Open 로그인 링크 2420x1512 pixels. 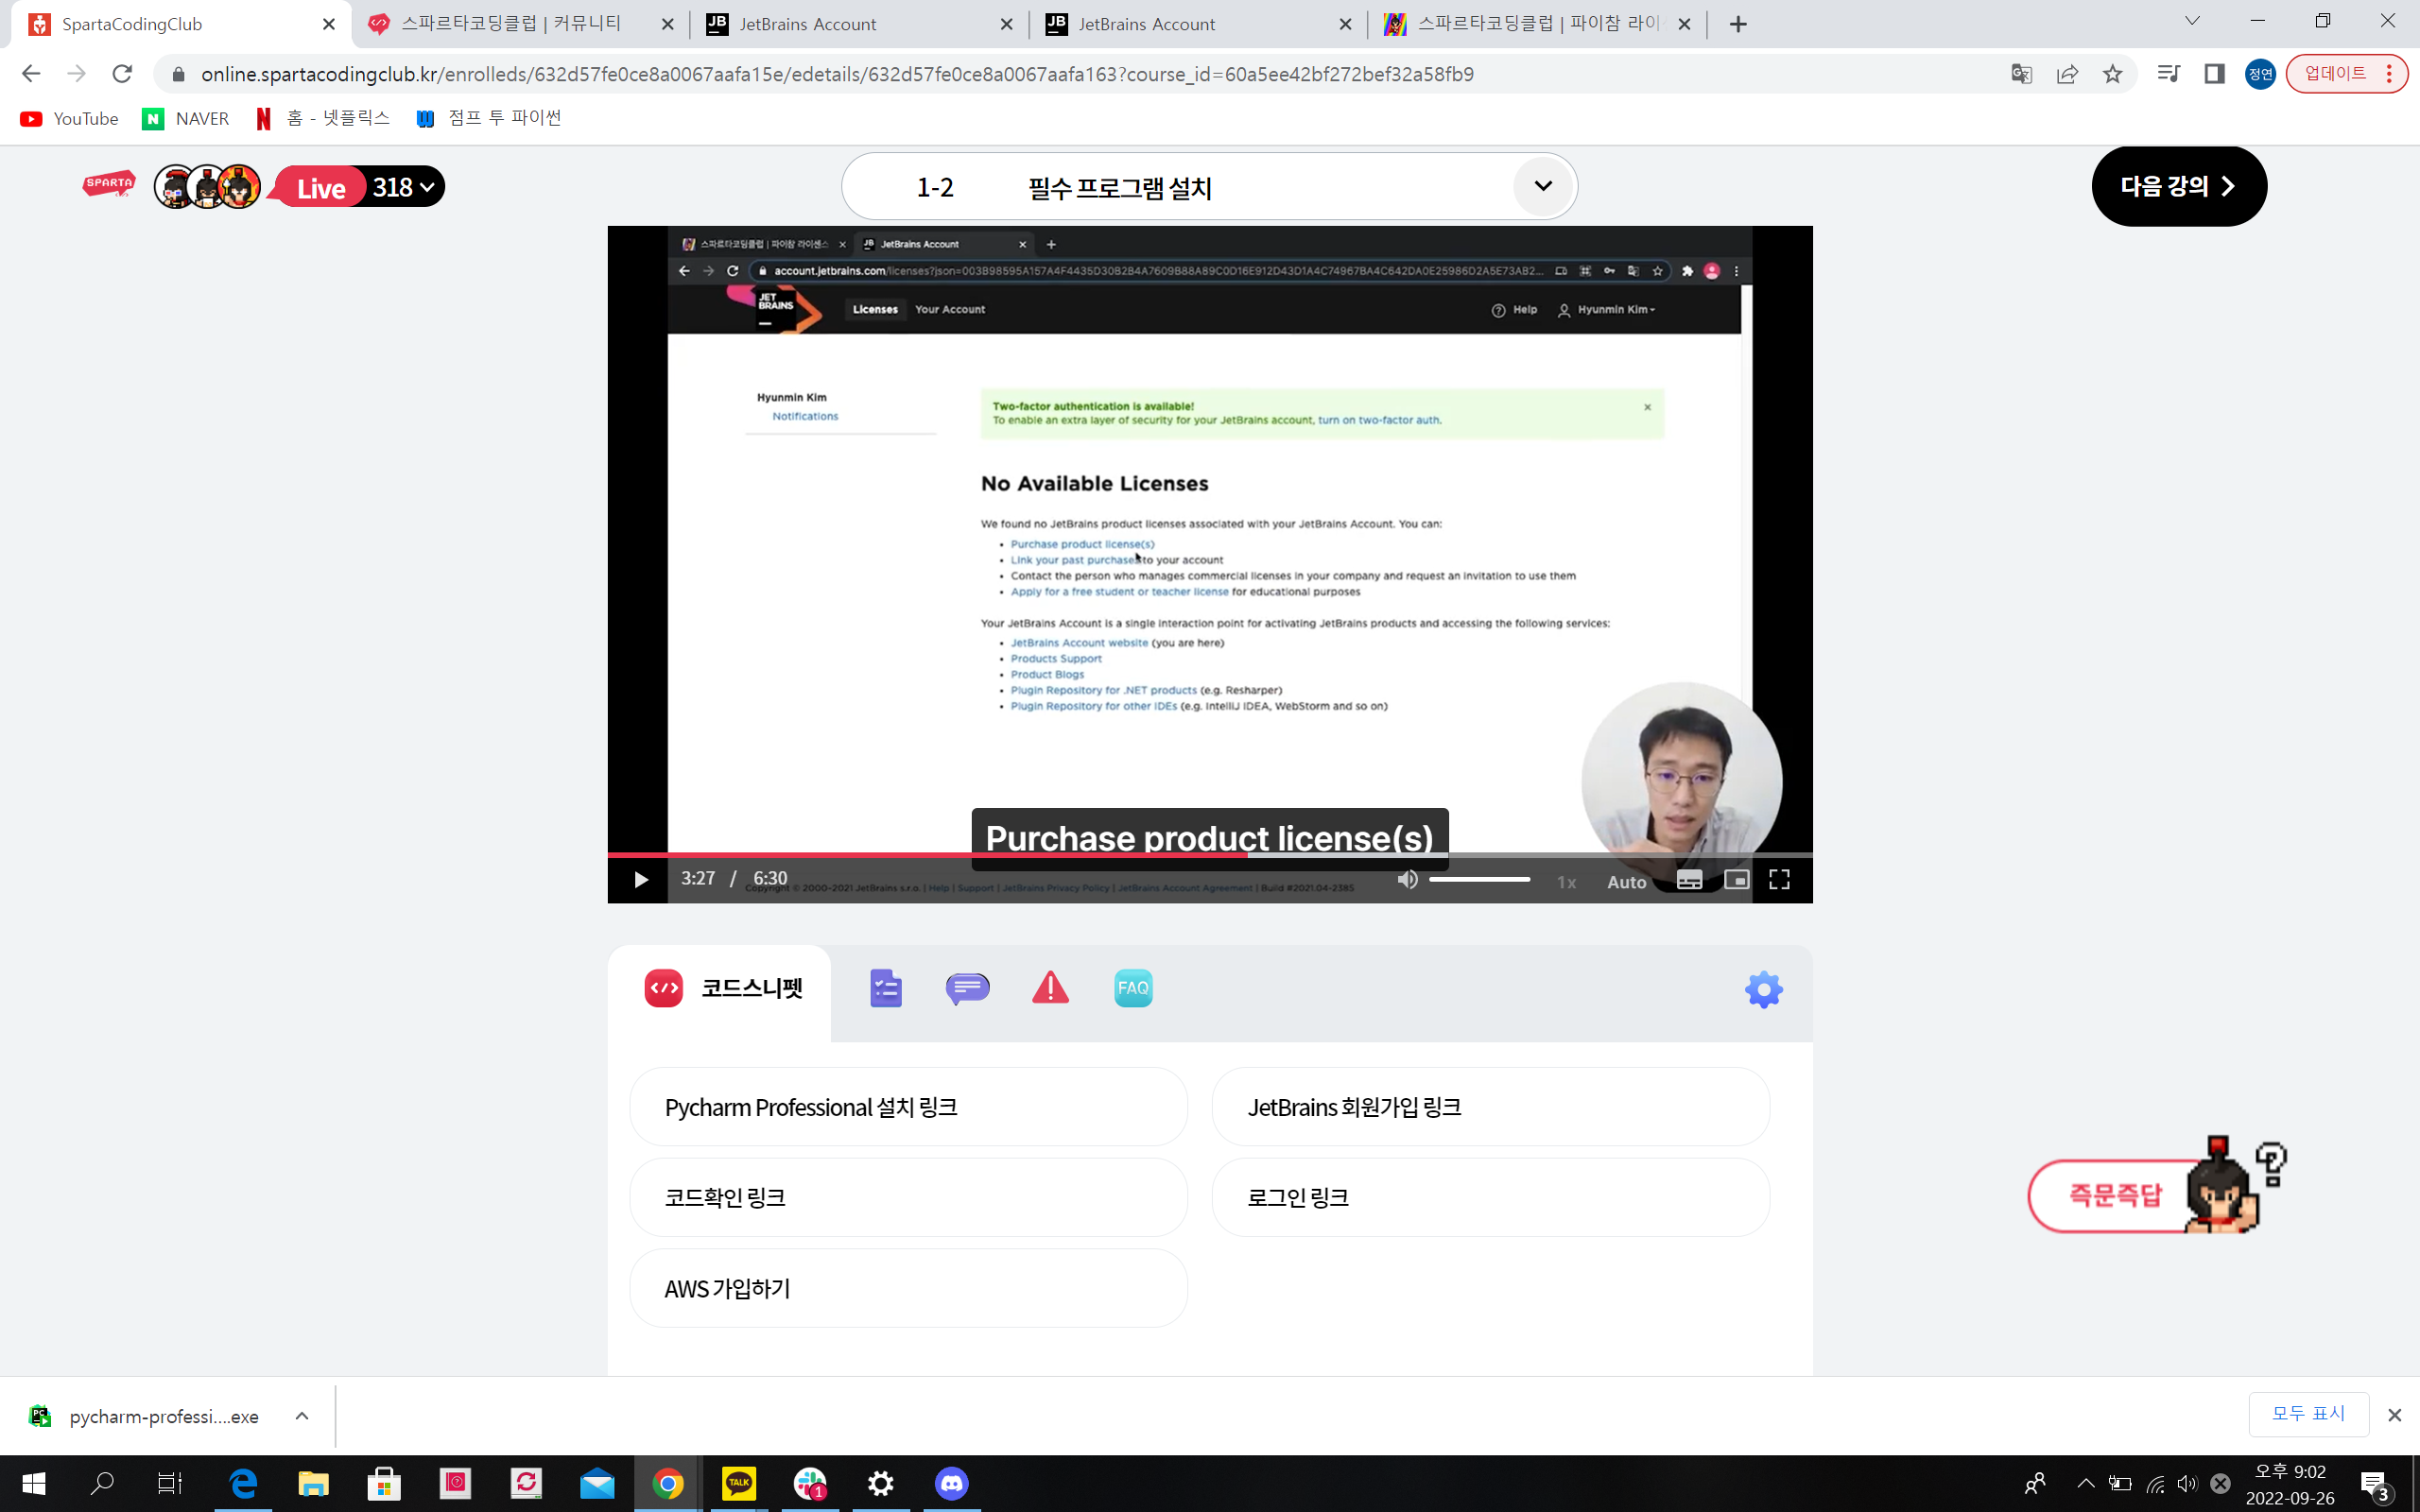(x=1490, y=1197)
